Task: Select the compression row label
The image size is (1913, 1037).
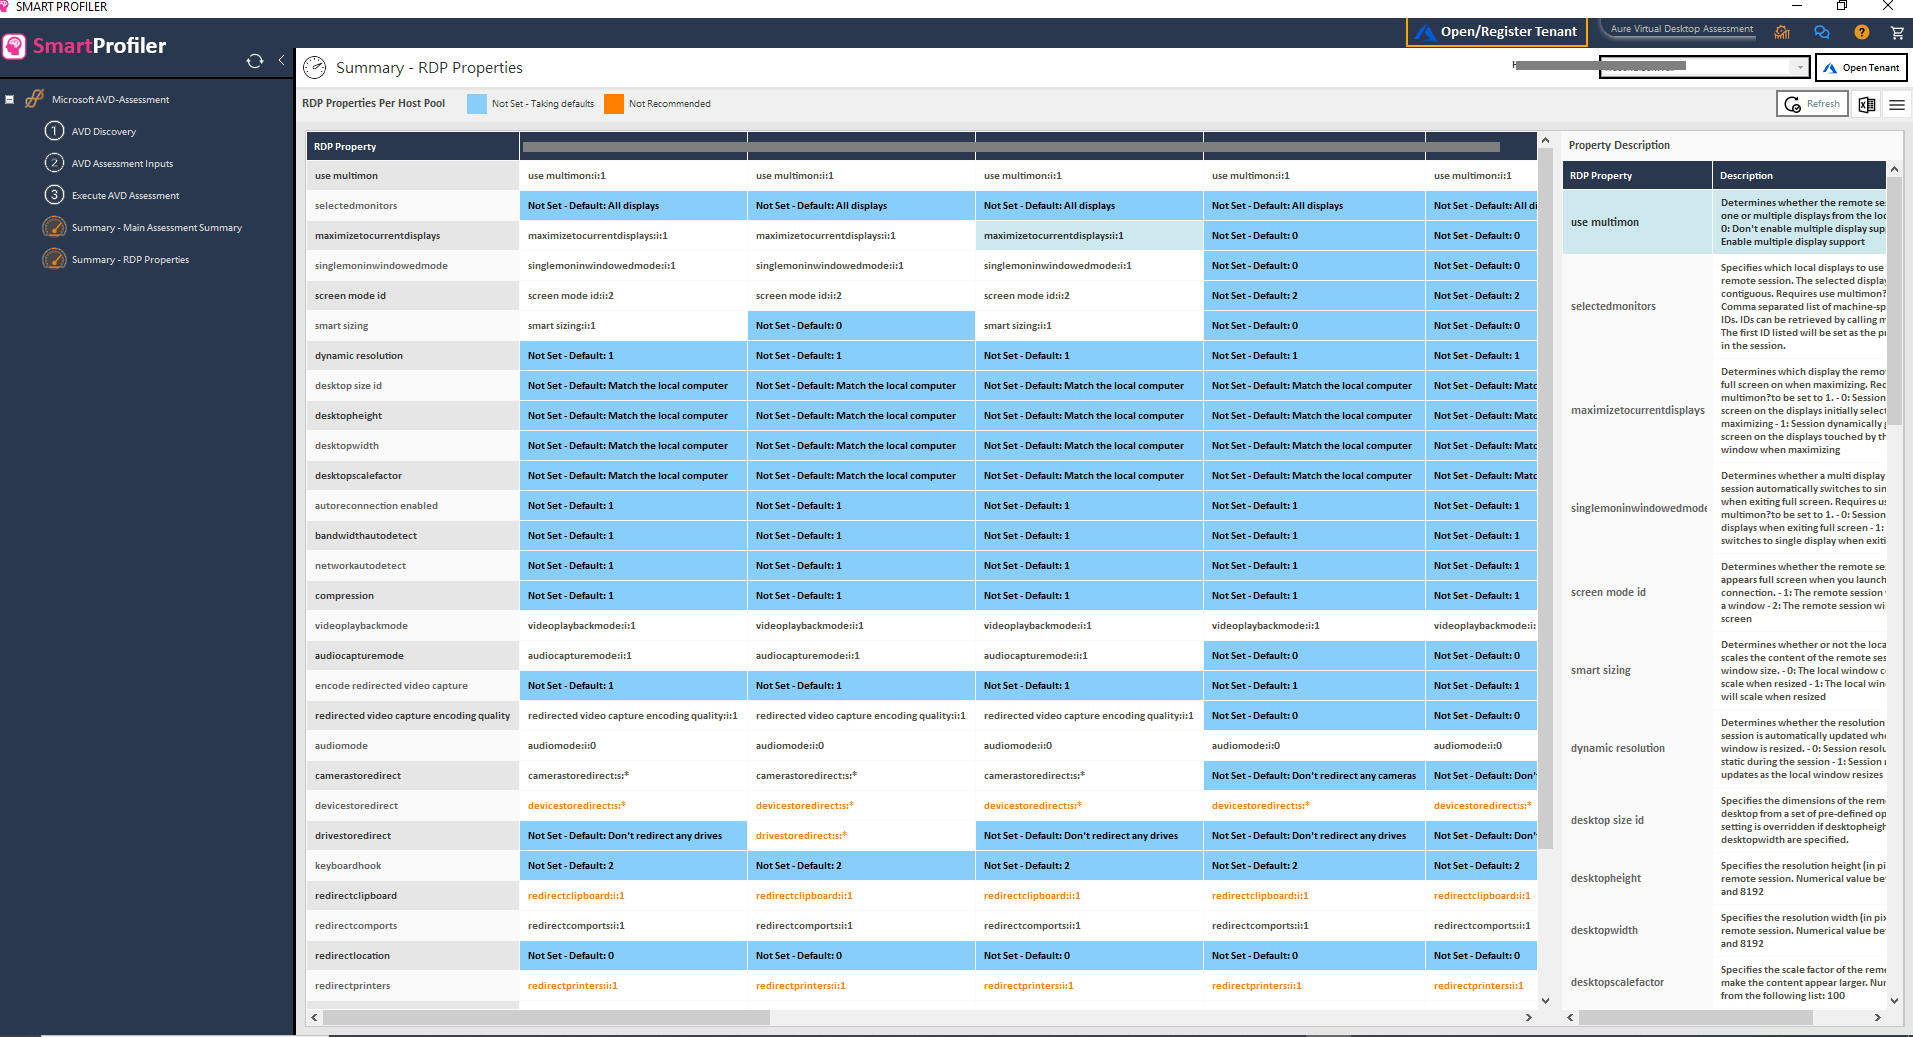Action: click(412, 595)
